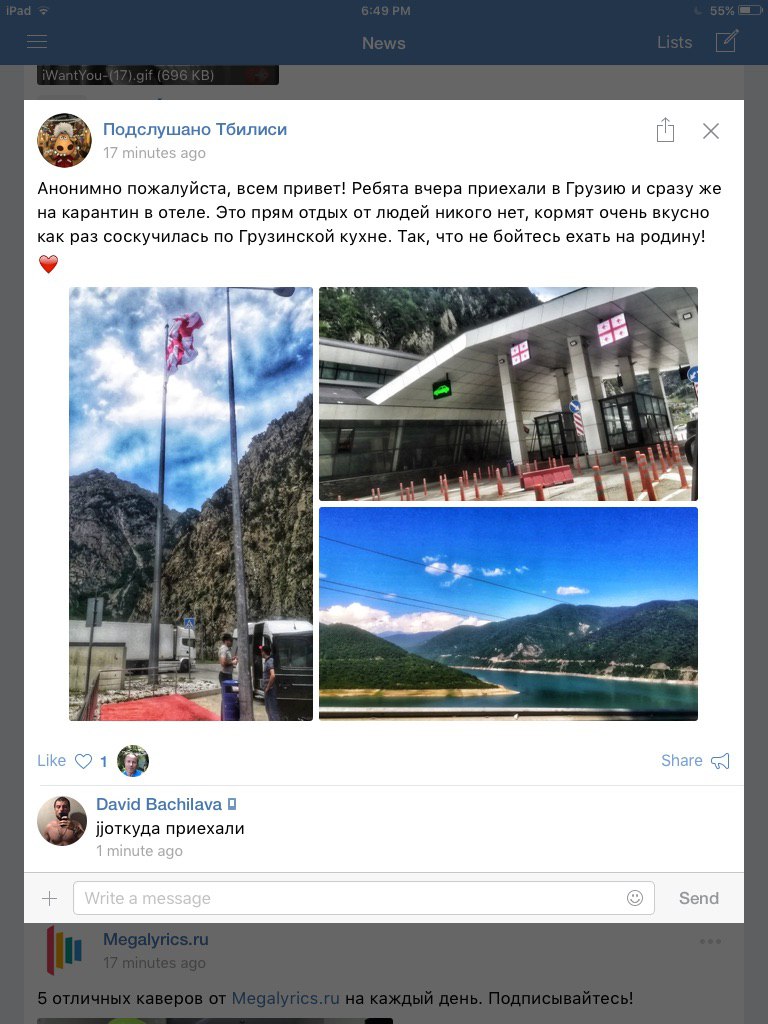Tap the community avatar of Подслушано Тбилиси
Screen dimensions: 768x1024
click(64, 140)
